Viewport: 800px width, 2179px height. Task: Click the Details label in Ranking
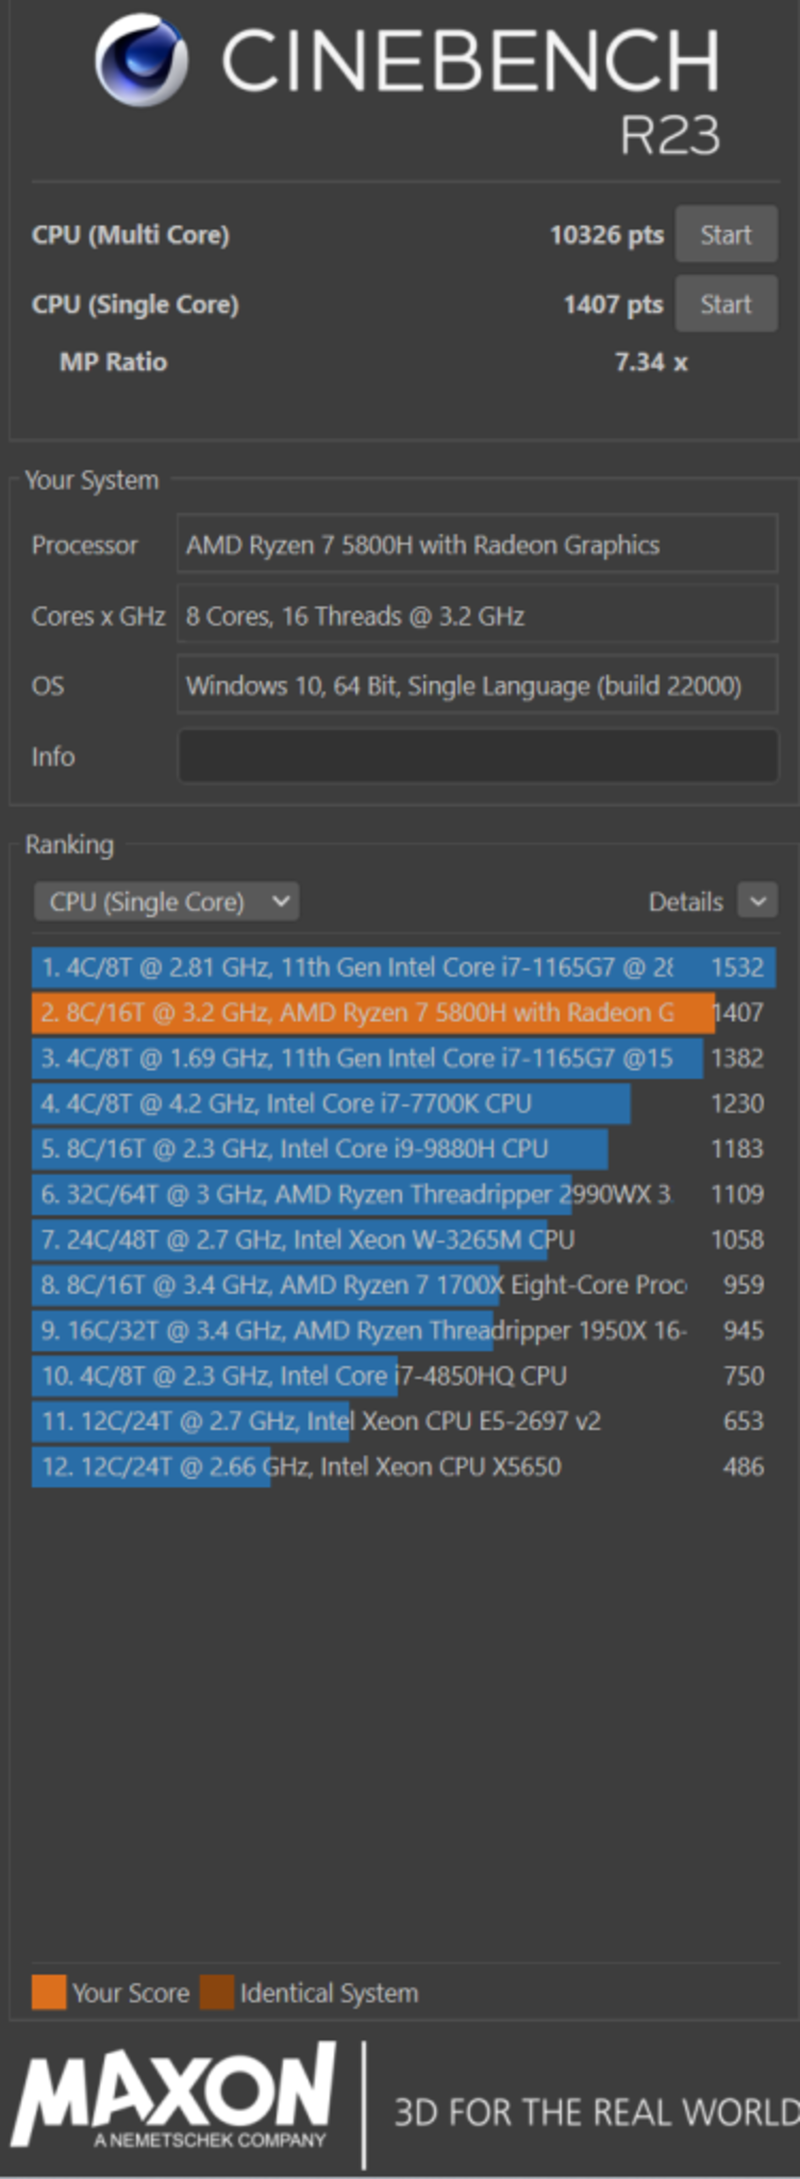685,902
